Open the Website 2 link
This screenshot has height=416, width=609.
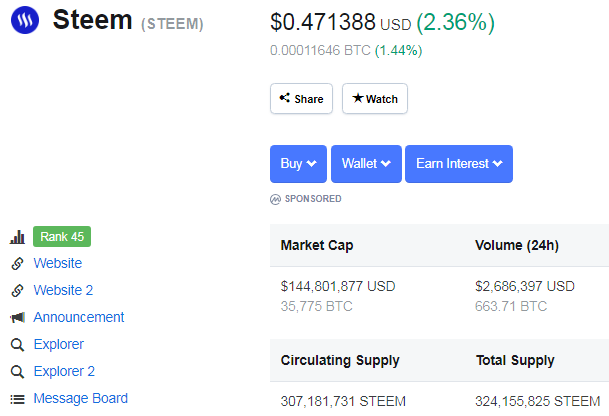(x=63, y=291)
